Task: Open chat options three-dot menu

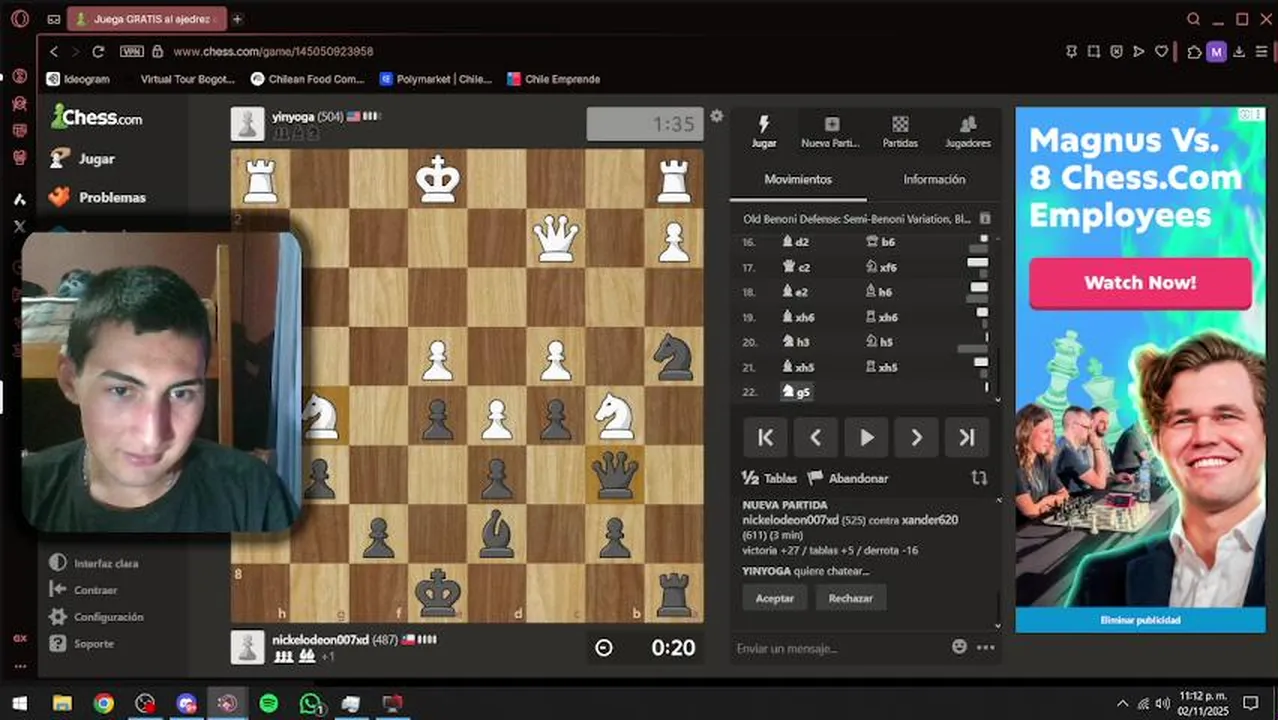Action: [986, 647]
